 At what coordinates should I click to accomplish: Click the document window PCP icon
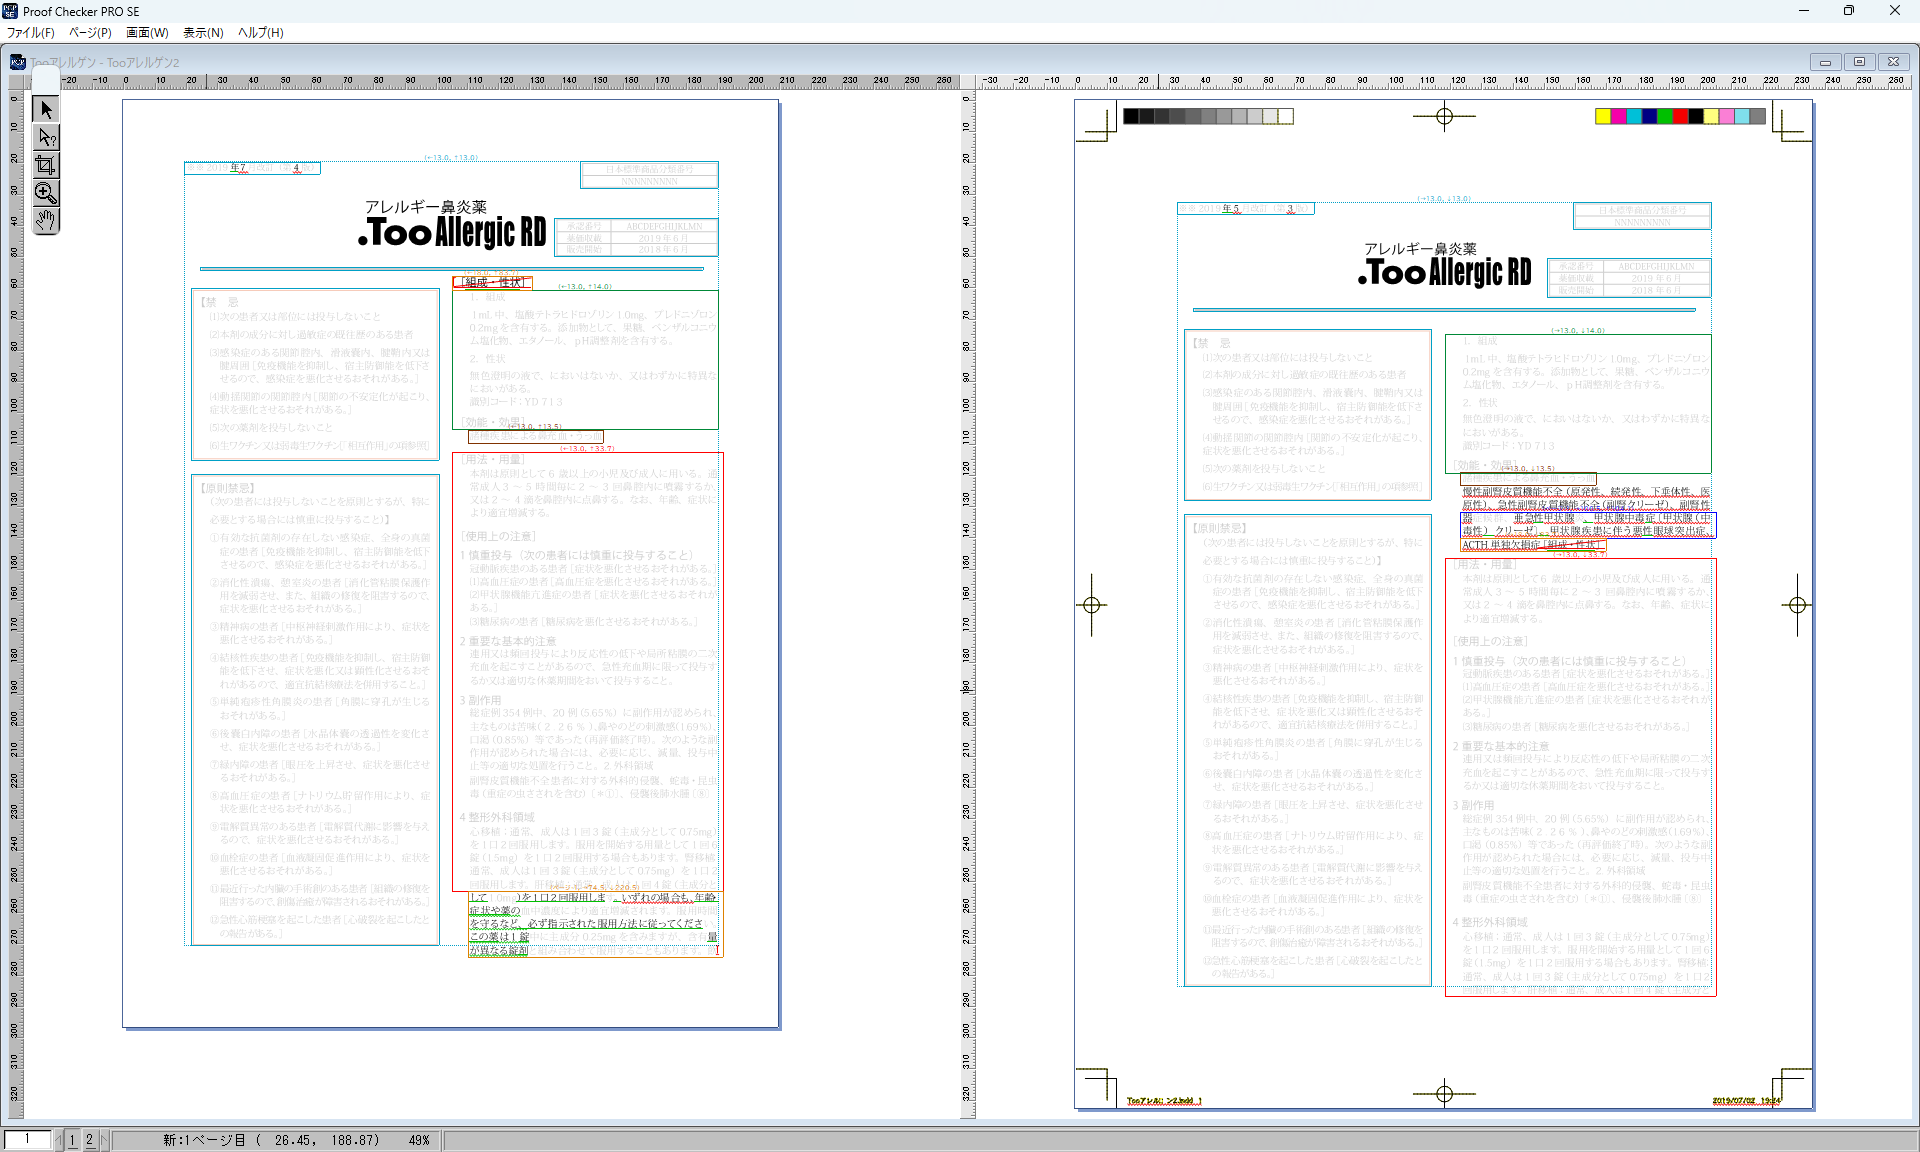17,62
